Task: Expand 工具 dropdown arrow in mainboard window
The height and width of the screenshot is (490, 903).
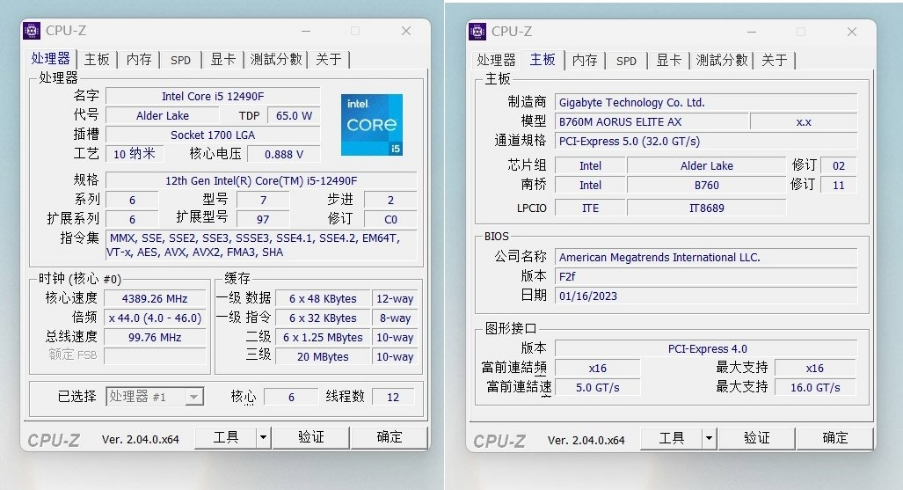Action: pyautogui.click(x=709, y=438)
